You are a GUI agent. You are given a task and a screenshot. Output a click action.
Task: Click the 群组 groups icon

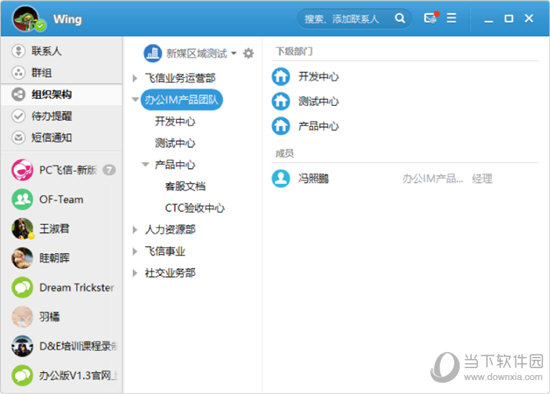(18, 73)
